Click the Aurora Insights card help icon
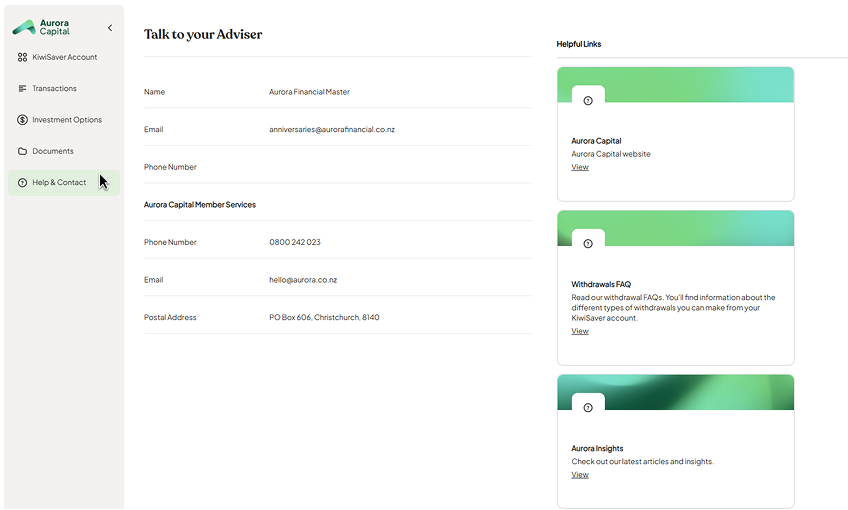 (588, 407)
